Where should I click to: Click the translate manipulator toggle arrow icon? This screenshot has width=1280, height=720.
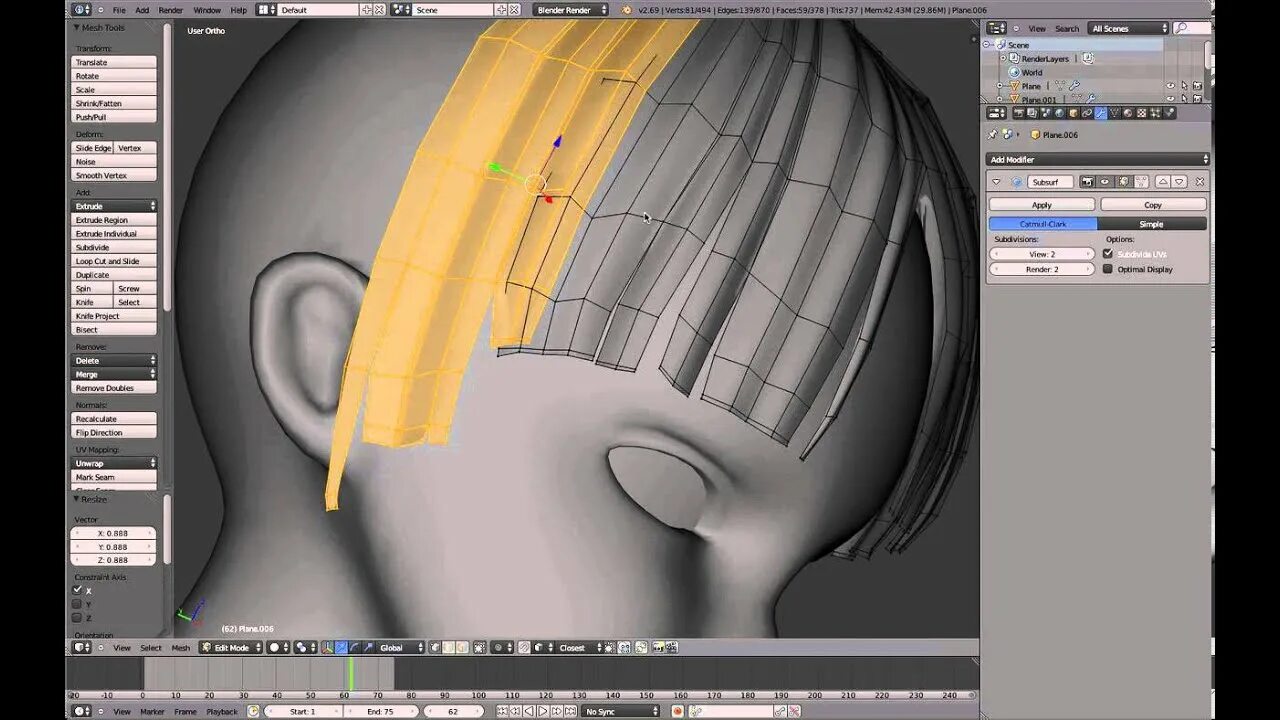coord(340,648)
